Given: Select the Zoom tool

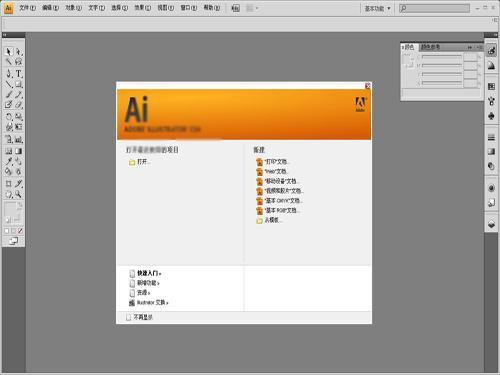Looking at the screenshot, I should 18,194.
